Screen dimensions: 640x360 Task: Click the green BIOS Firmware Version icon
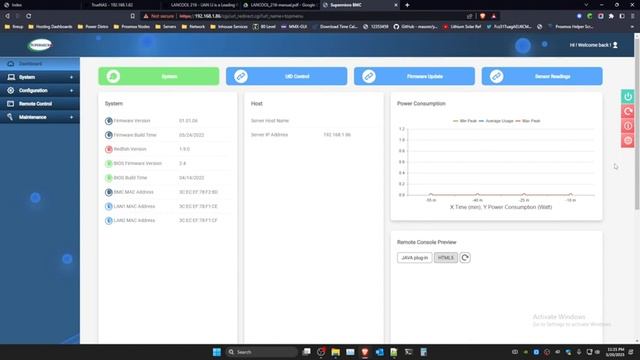point(109,164)
